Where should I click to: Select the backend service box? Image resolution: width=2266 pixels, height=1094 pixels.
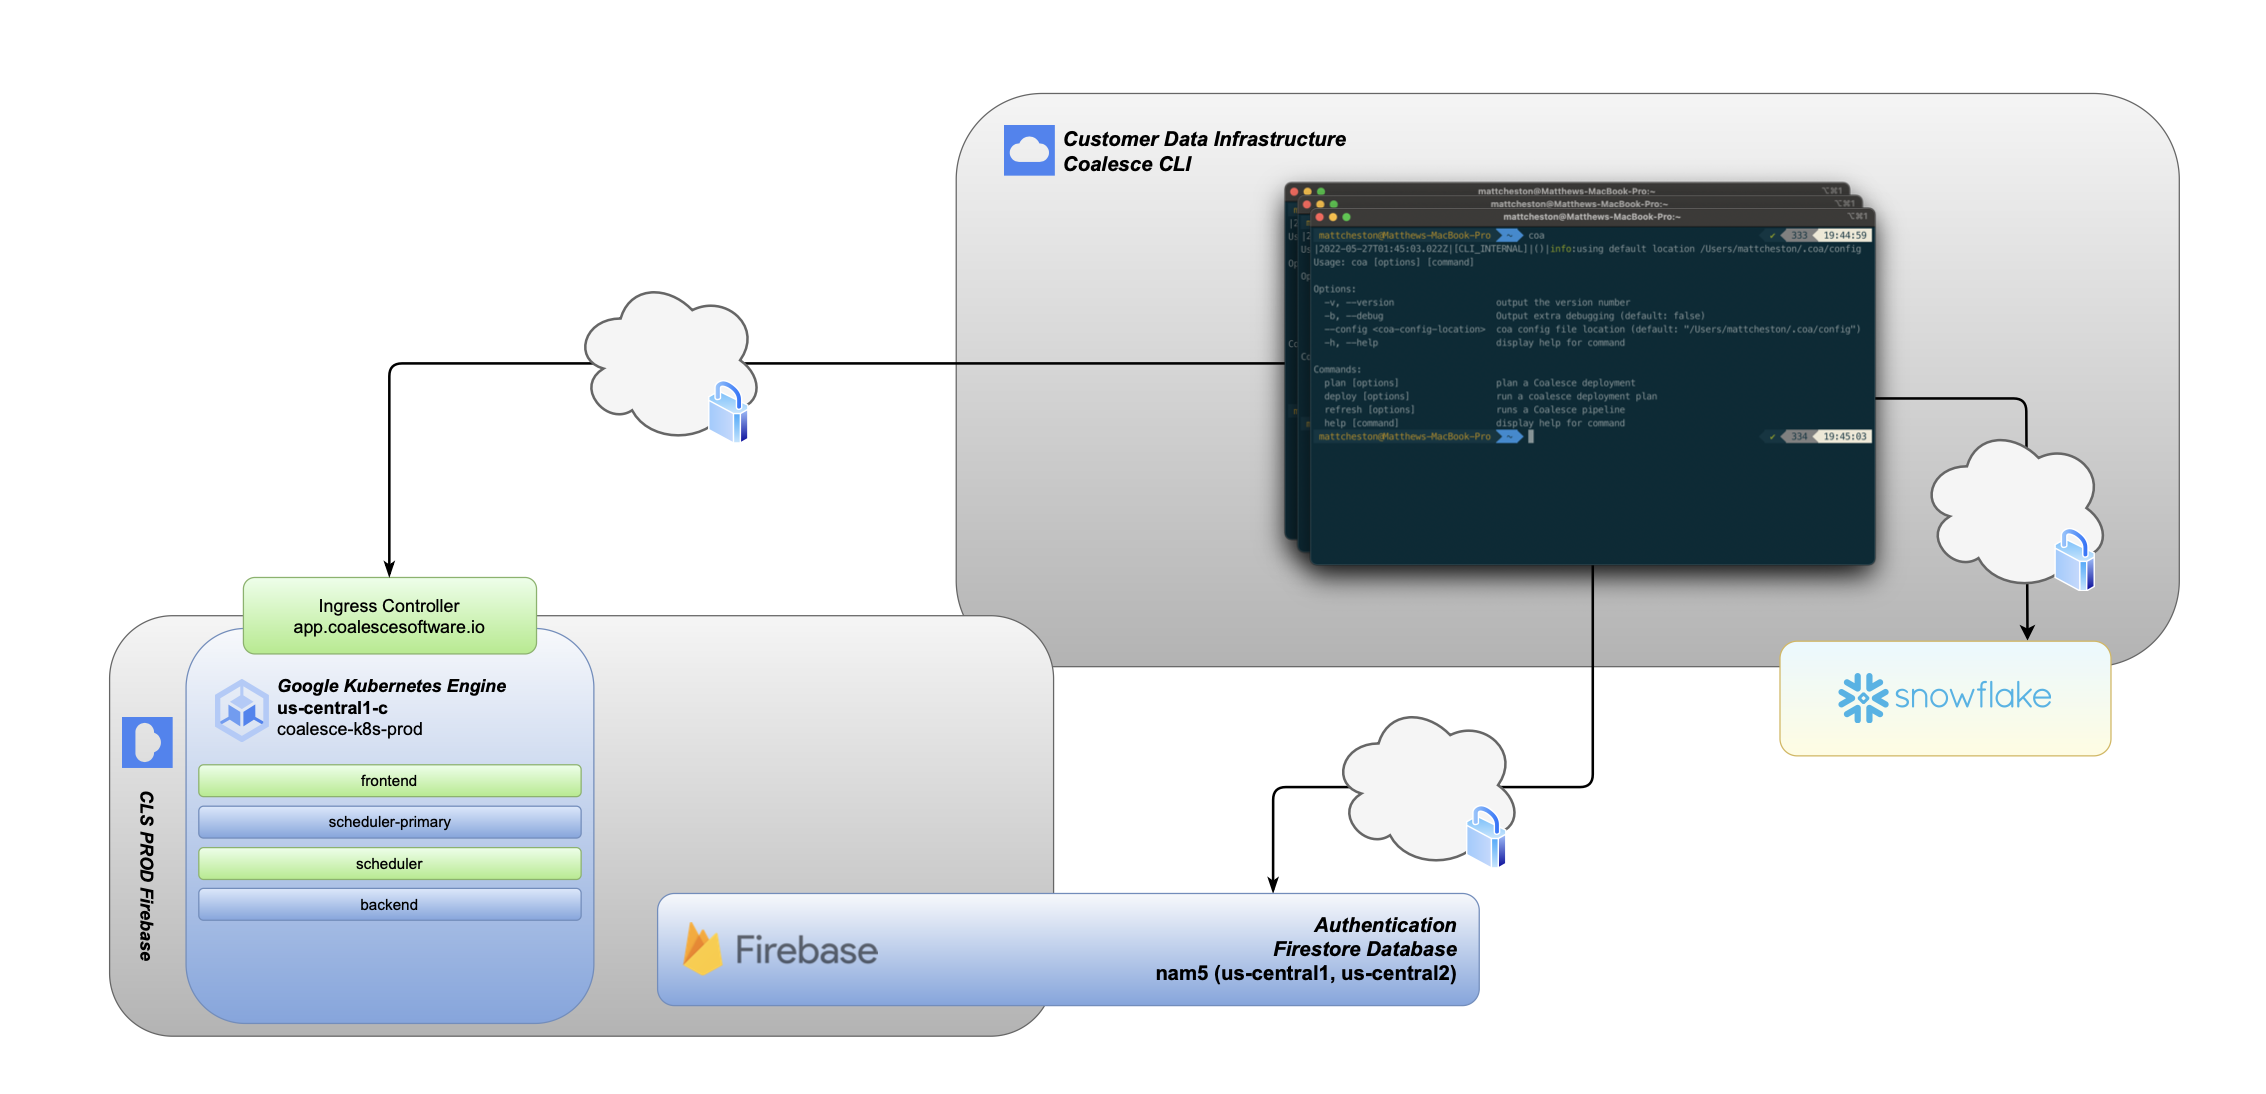point(389,905)
